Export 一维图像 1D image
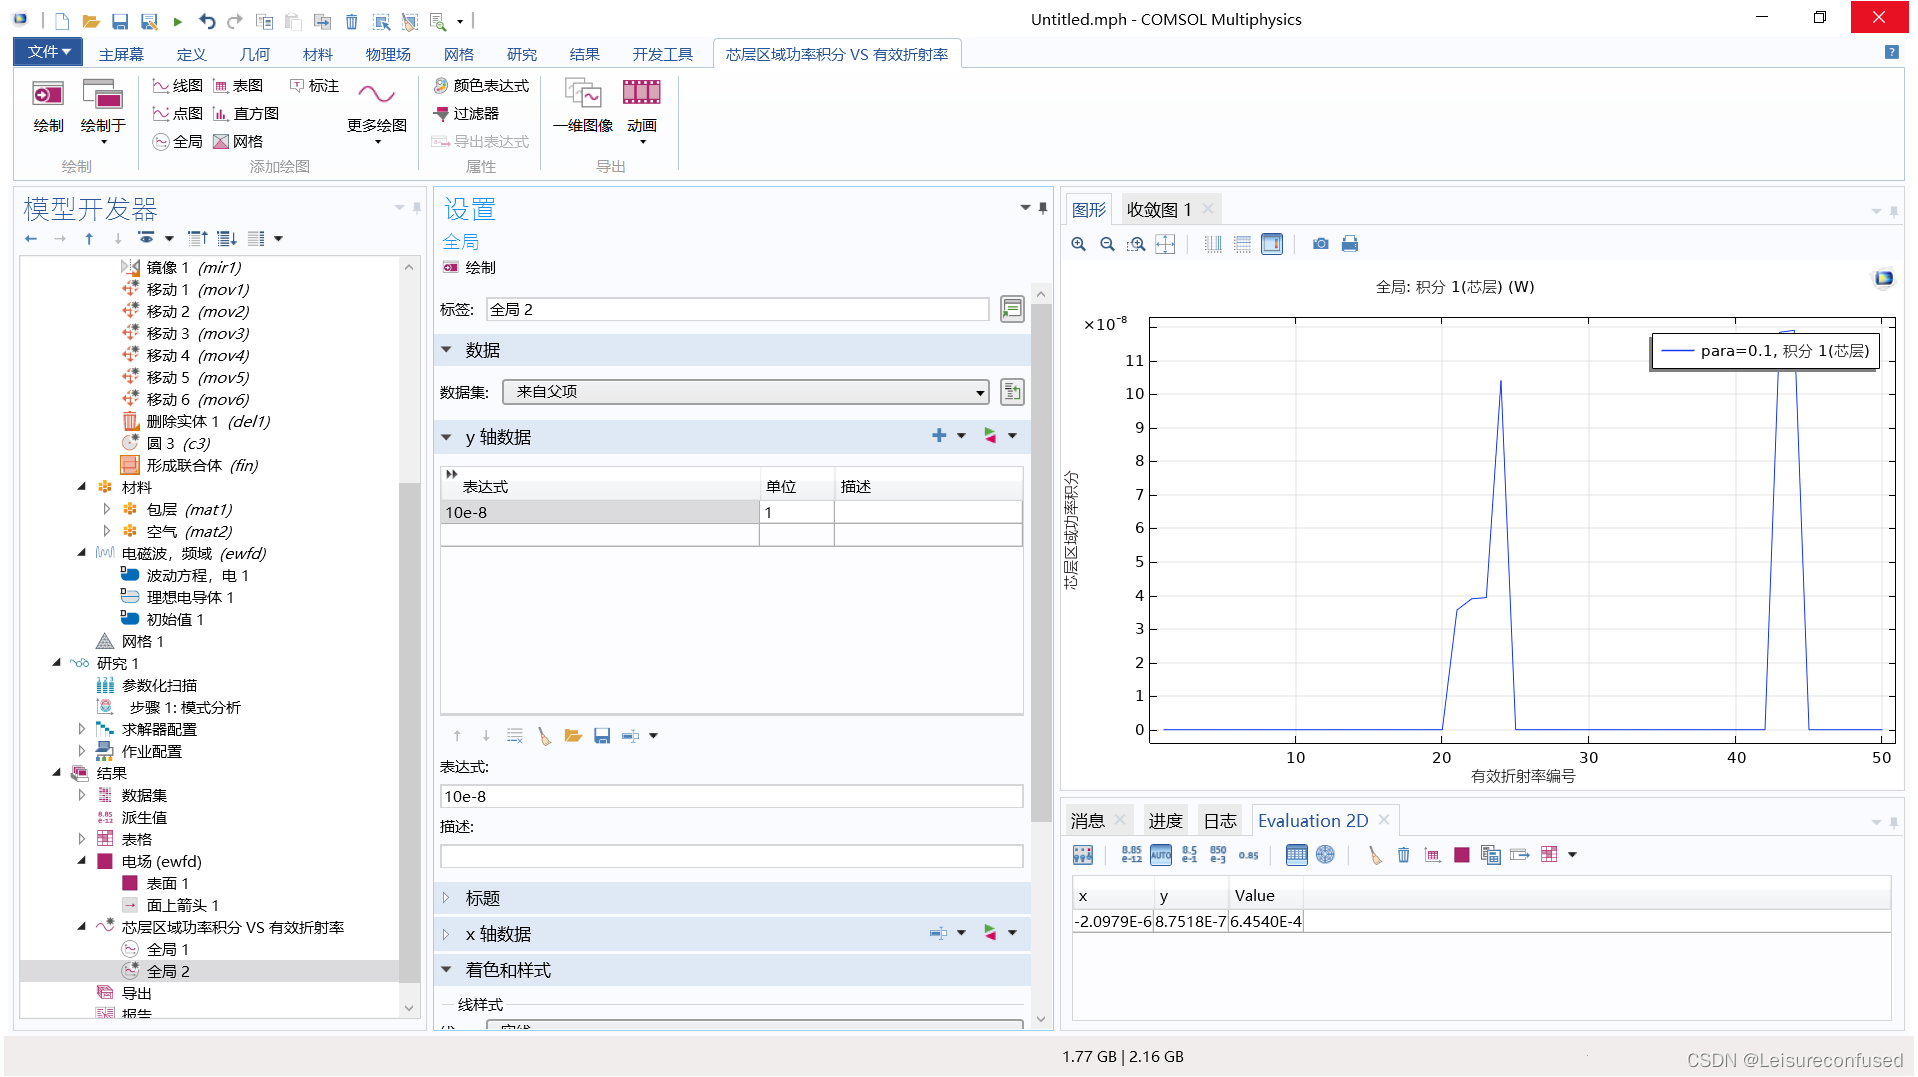This screenshot has height=1077, width=1918. [x=583, y=107]
